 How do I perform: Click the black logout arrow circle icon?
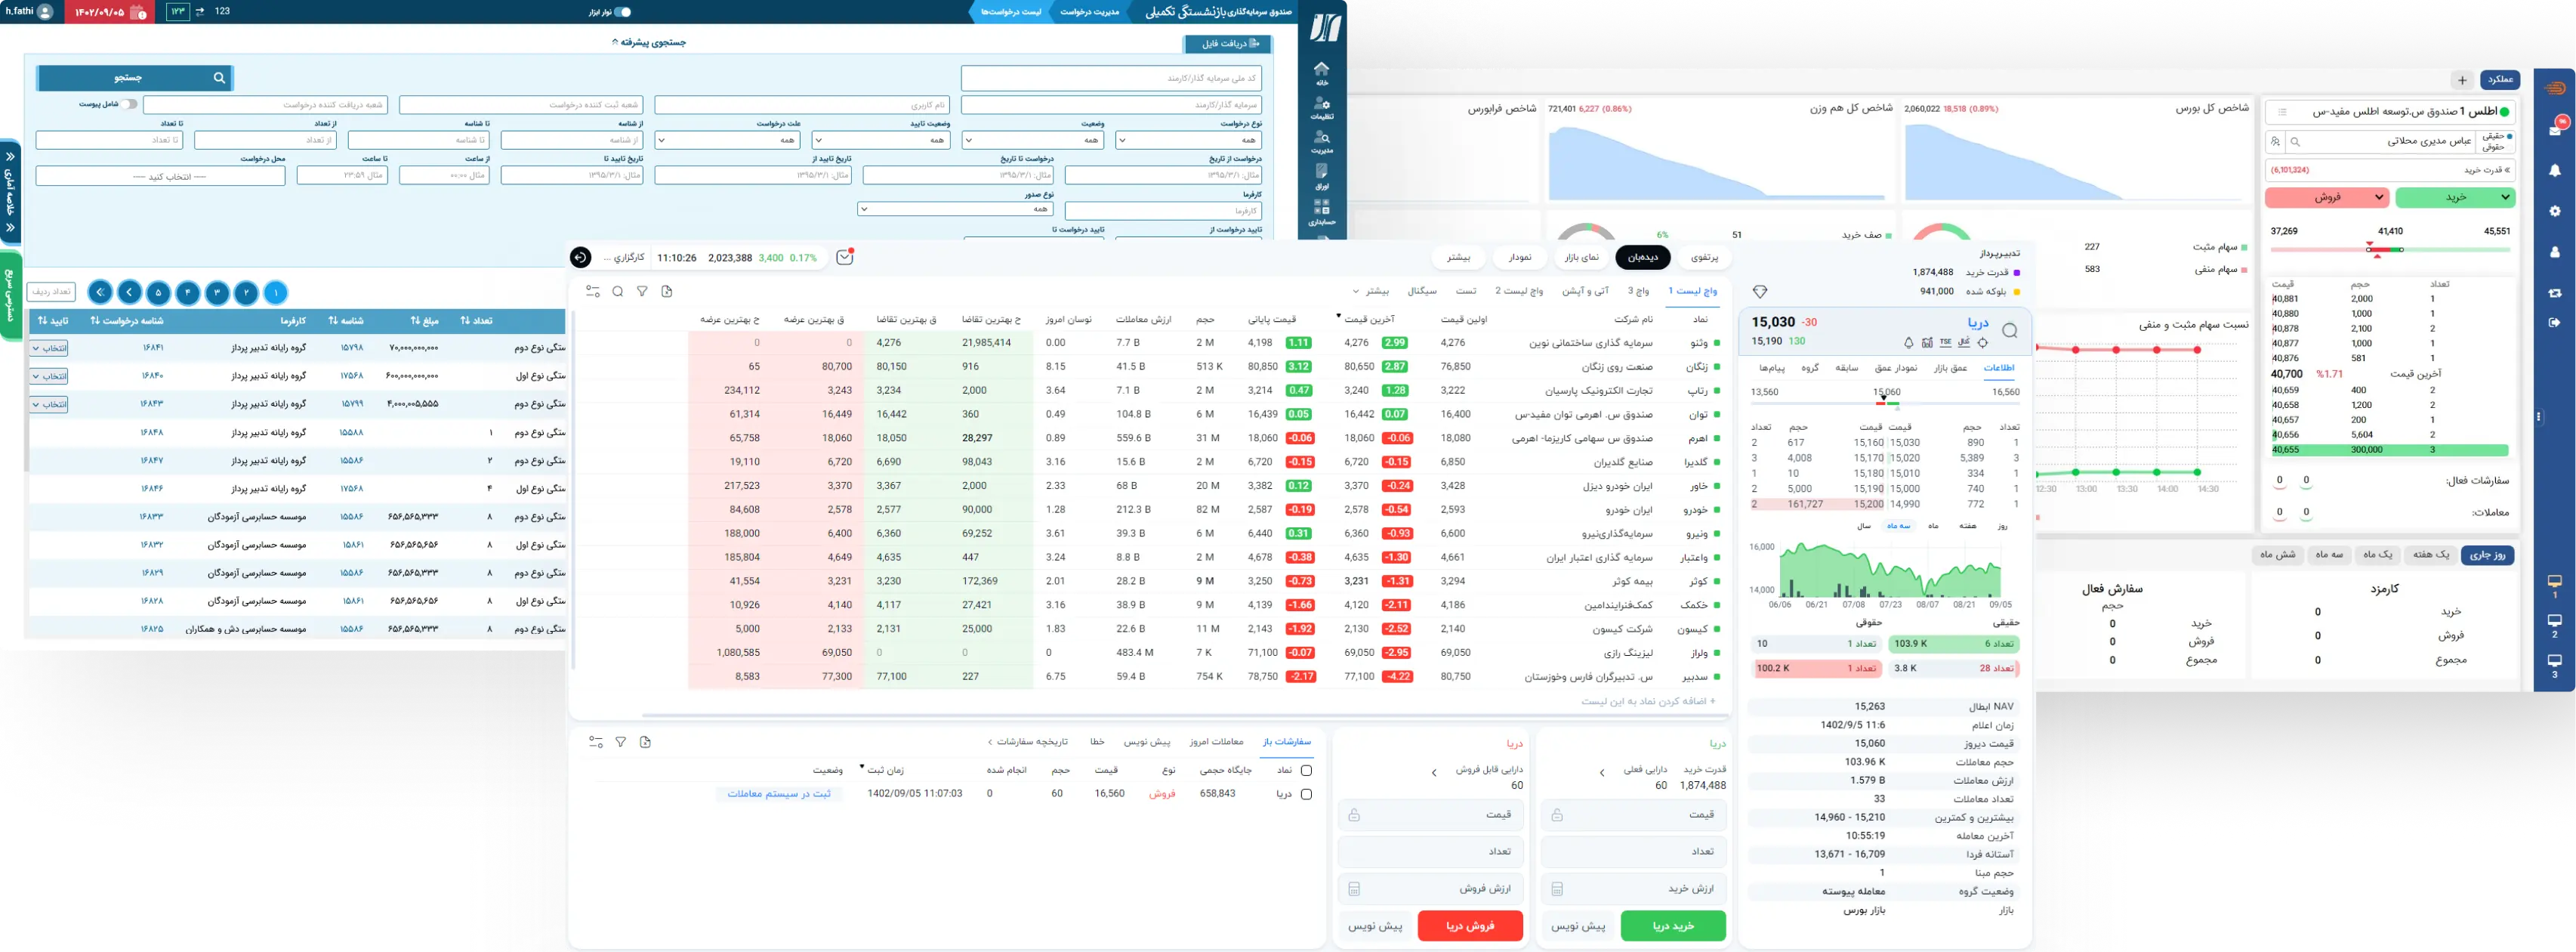(580, 257)
